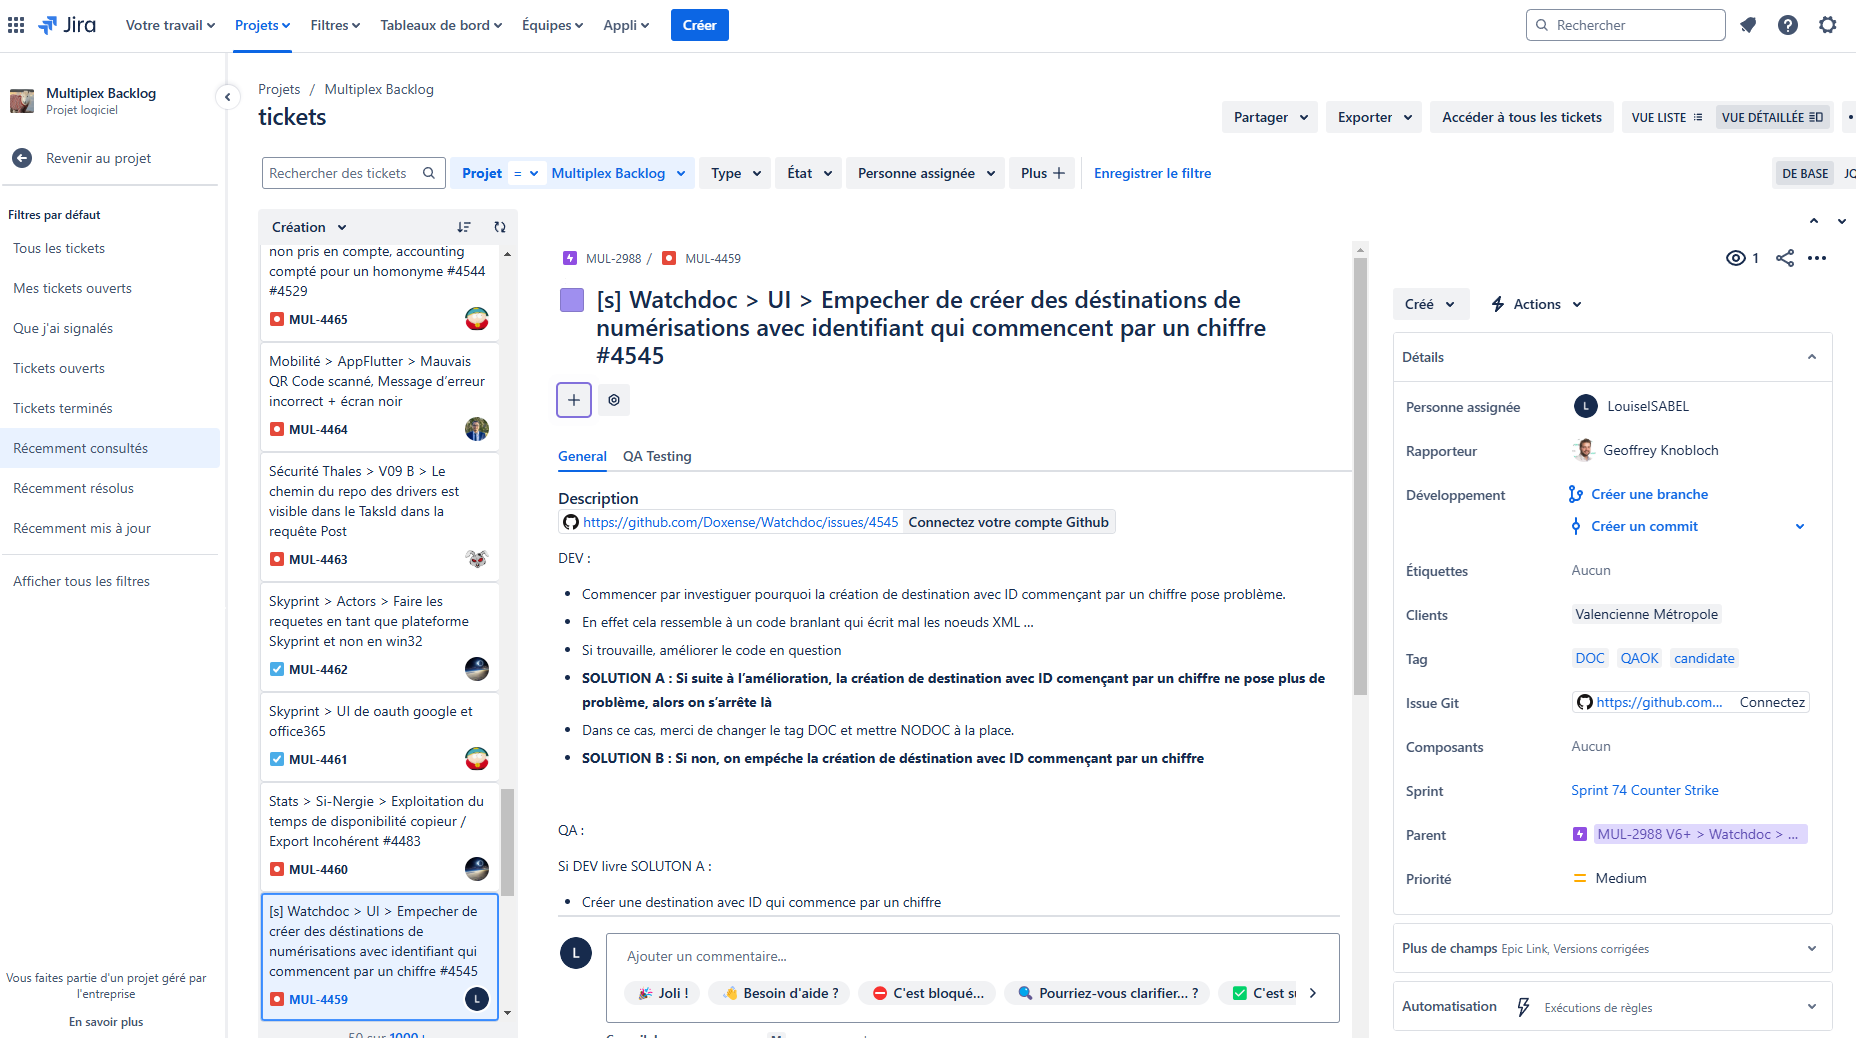Click the sort order icon beside Création

[464, 227]
